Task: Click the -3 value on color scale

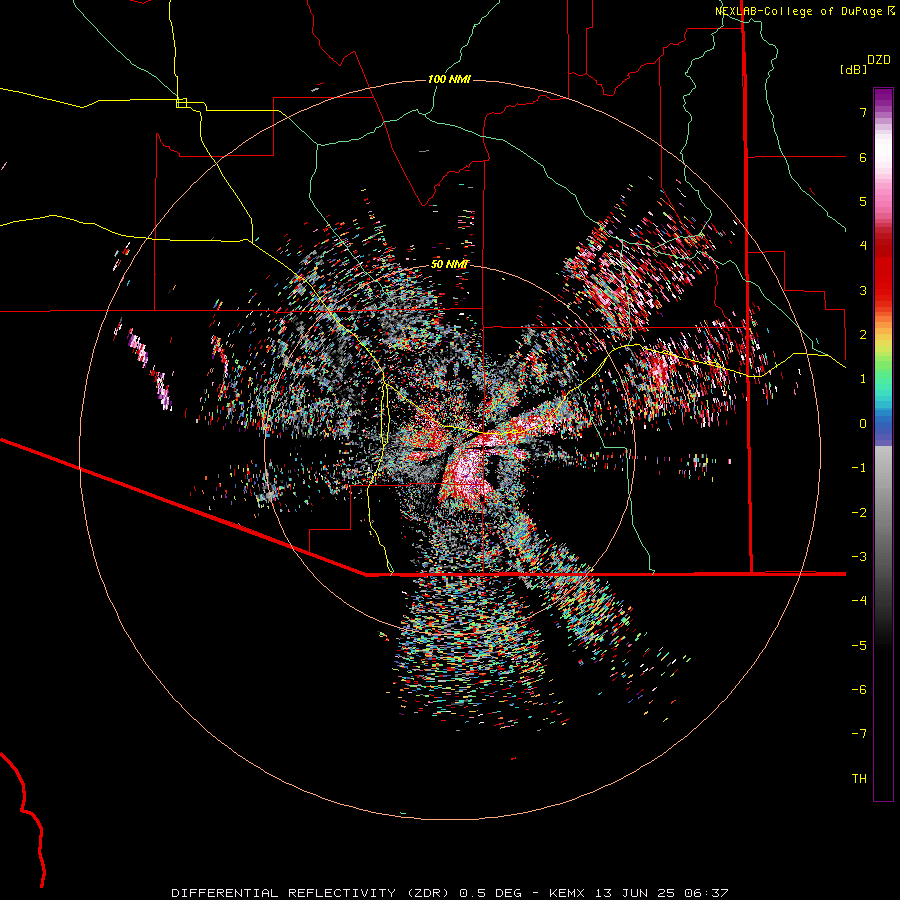Action: click(859, 557)
